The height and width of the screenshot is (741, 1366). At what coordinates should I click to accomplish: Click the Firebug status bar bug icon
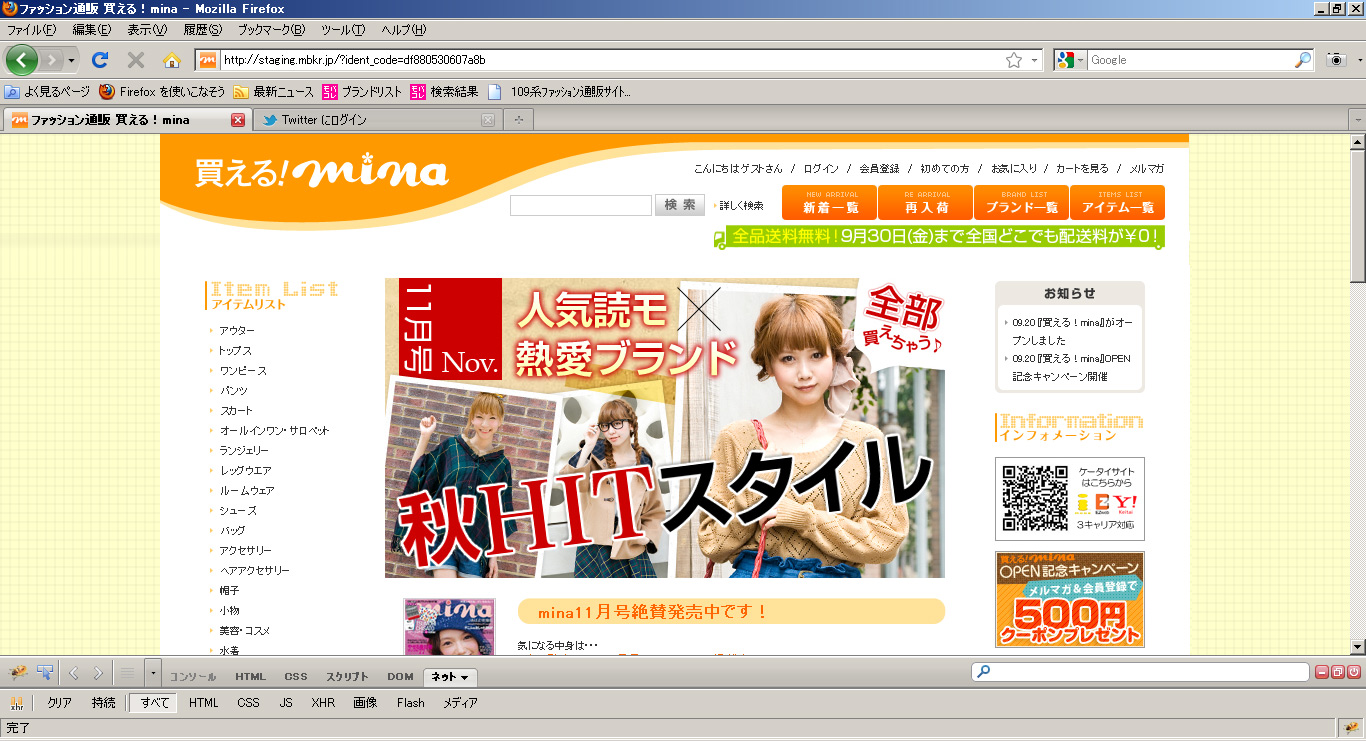pyautogui.click(x=1350, y=727)
